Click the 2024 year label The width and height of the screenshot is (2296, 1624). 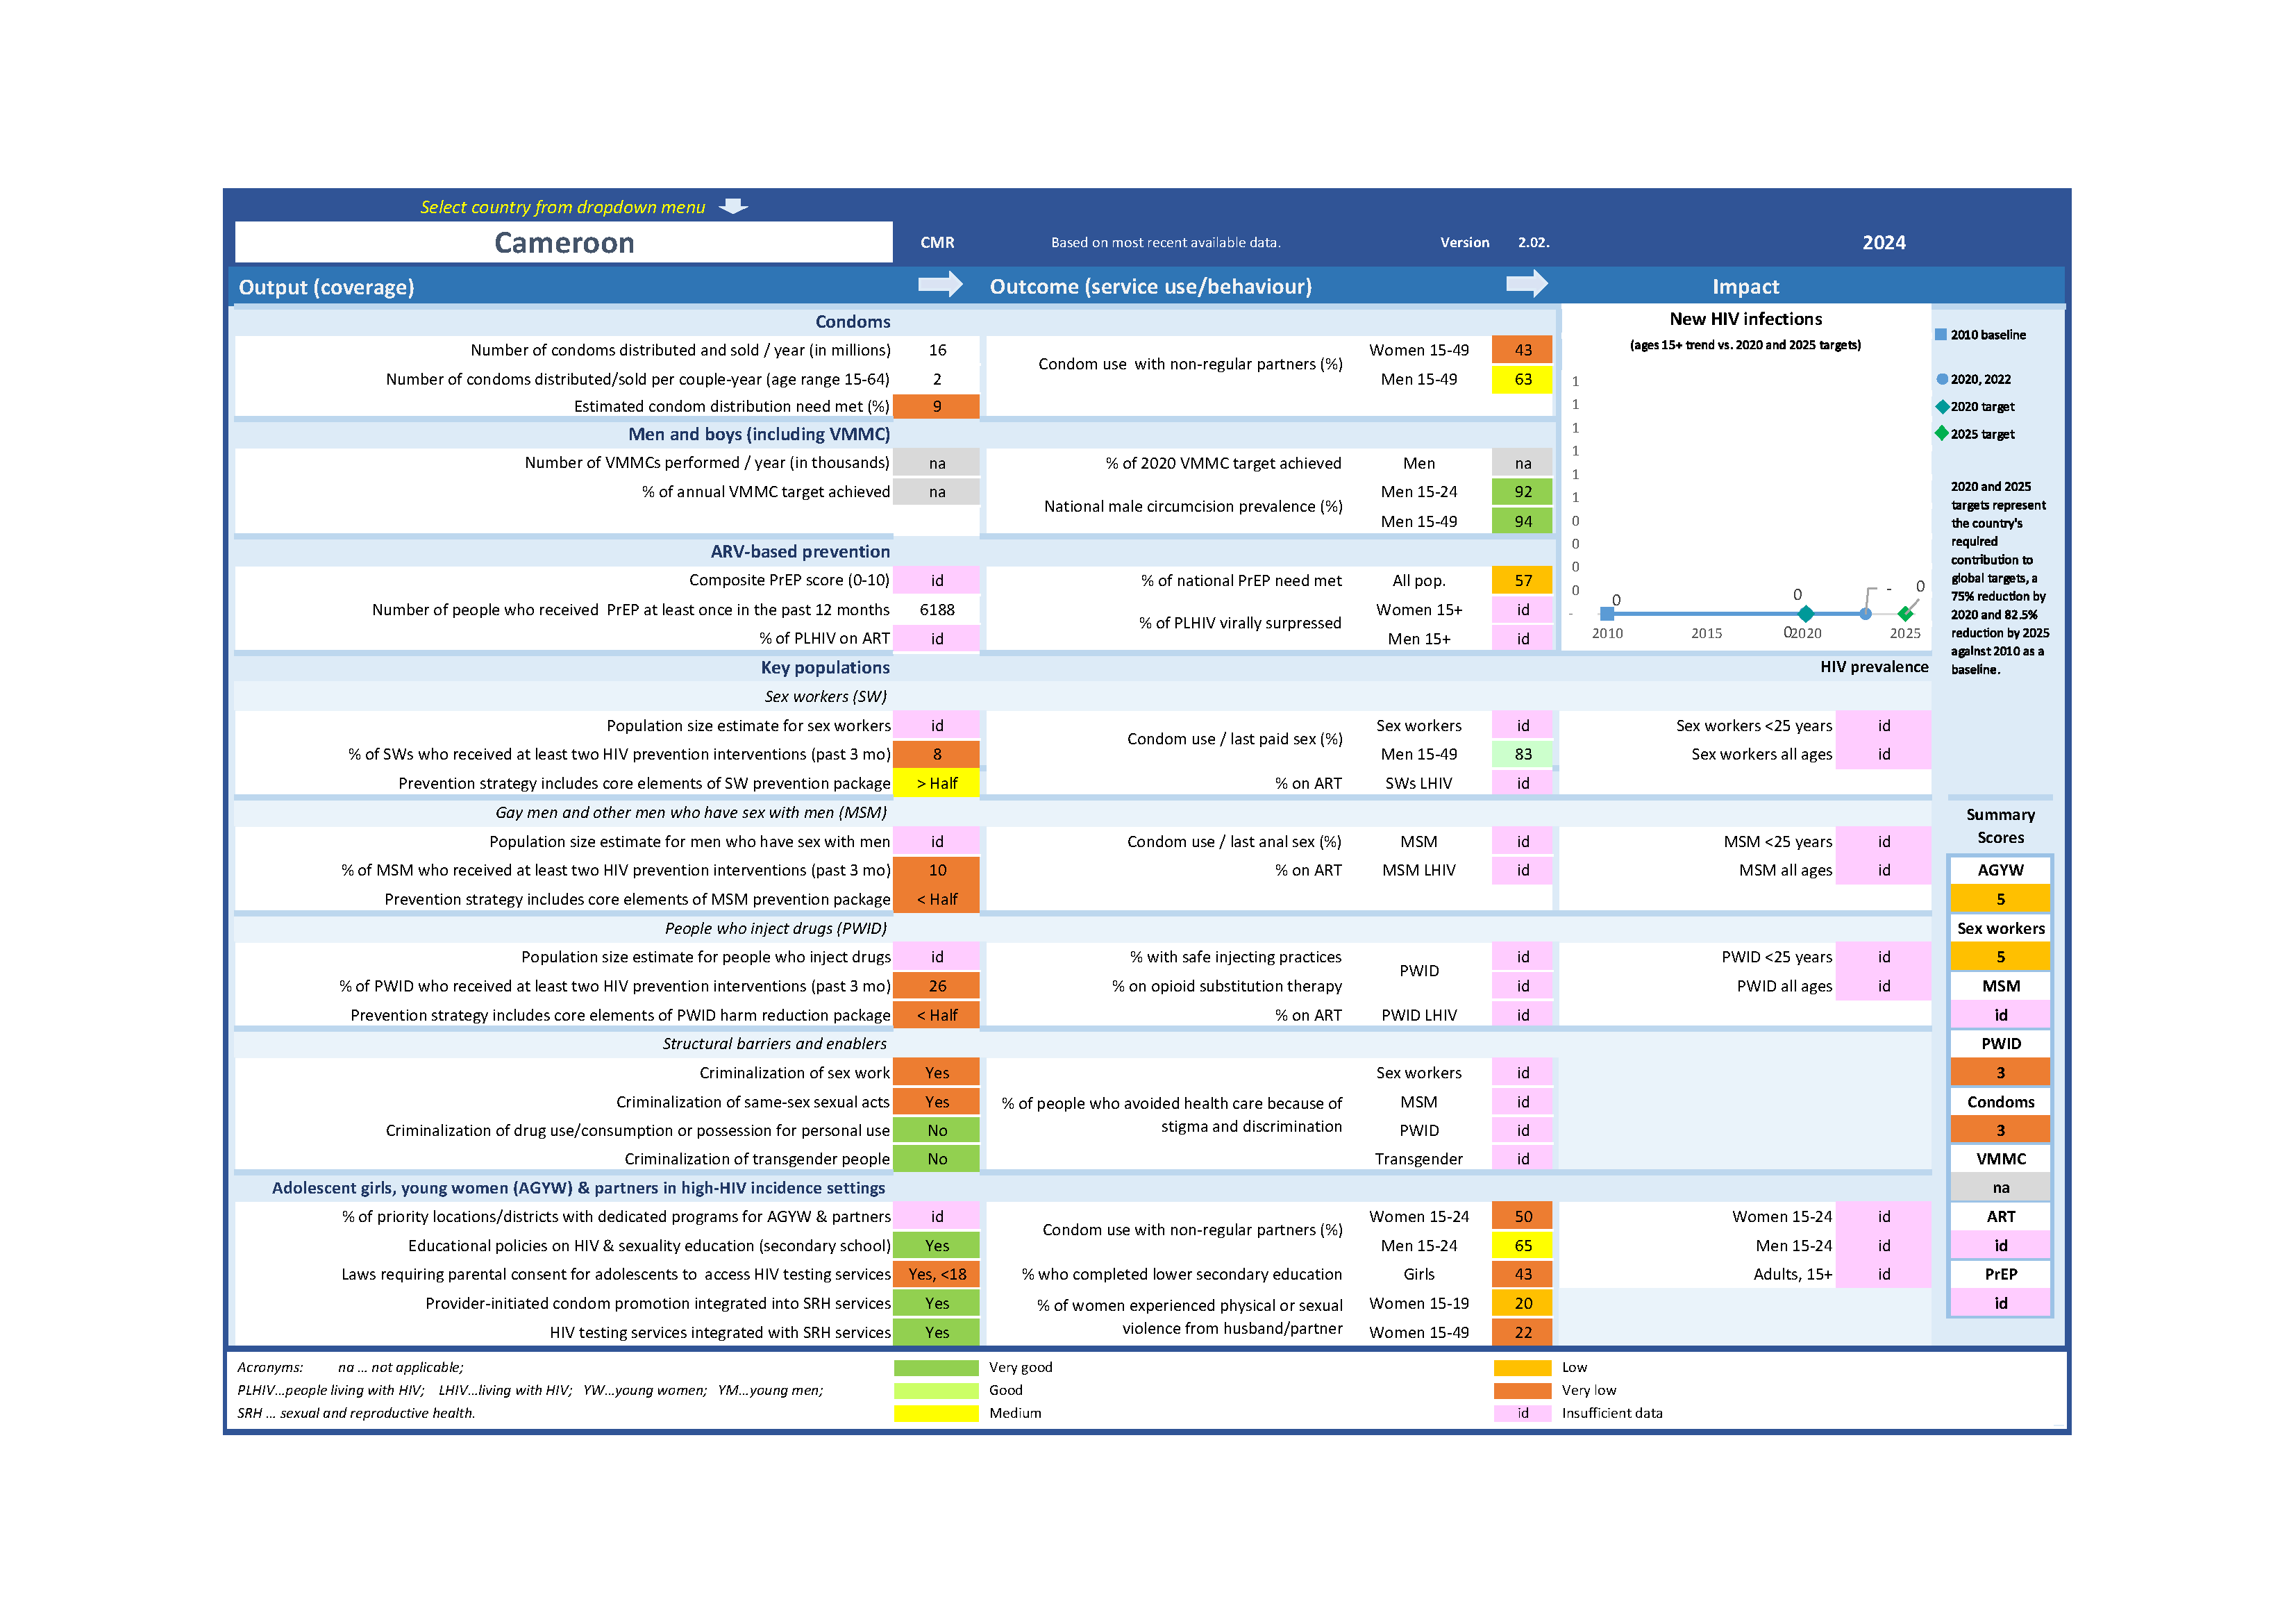1884,243
